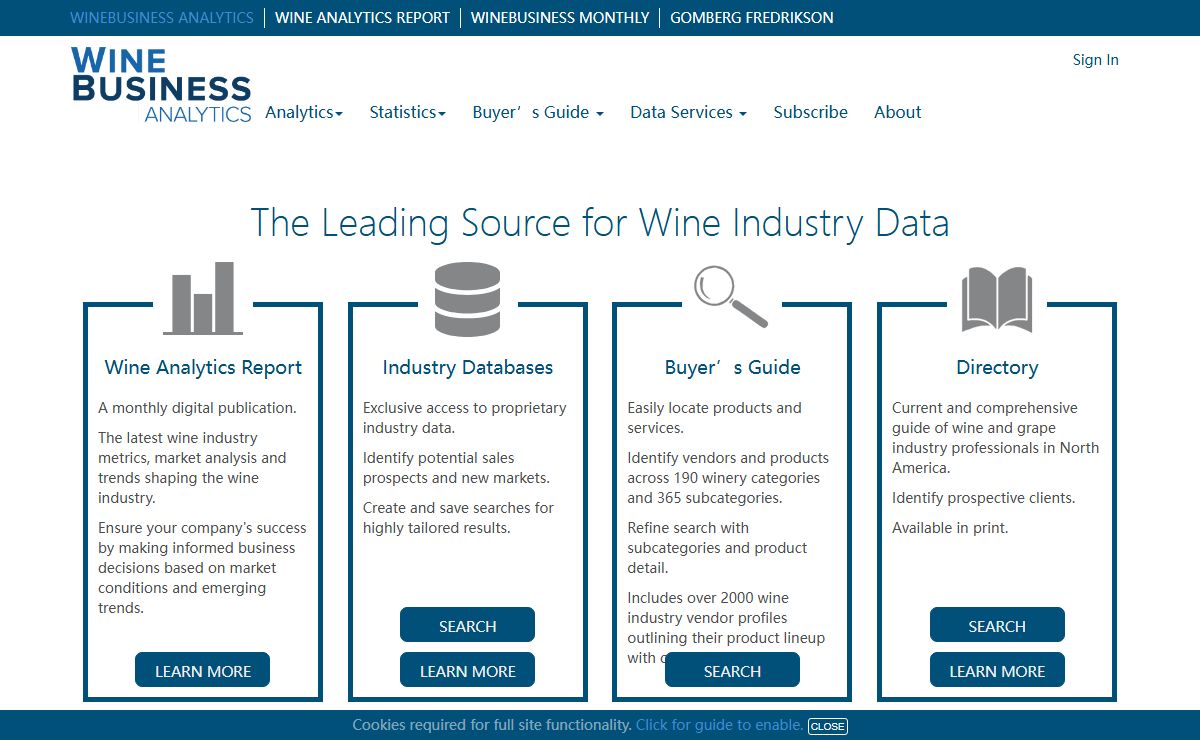Expand the Statistics dropdown menu
The height and width of the screenshot is (740, 1200).
408,112
